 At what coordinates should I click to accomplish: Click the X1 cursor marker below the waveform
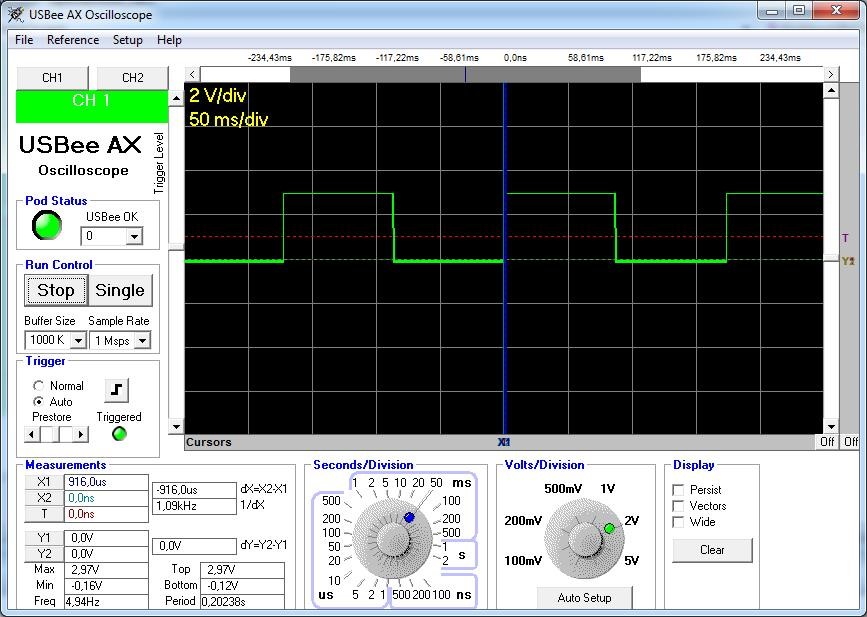pos(504,442)
